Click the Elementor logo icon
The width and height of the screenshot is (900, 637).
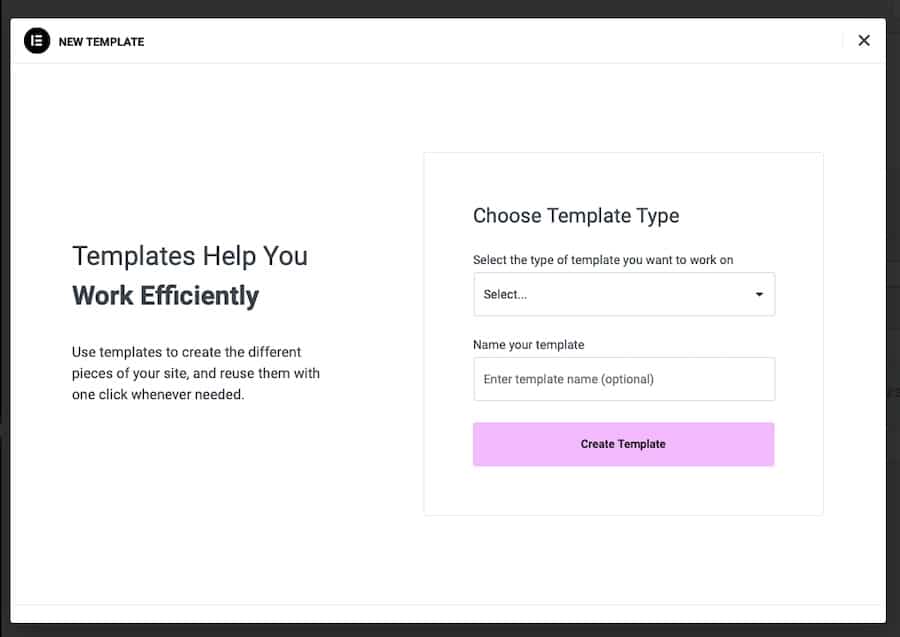tap(37, 41)
